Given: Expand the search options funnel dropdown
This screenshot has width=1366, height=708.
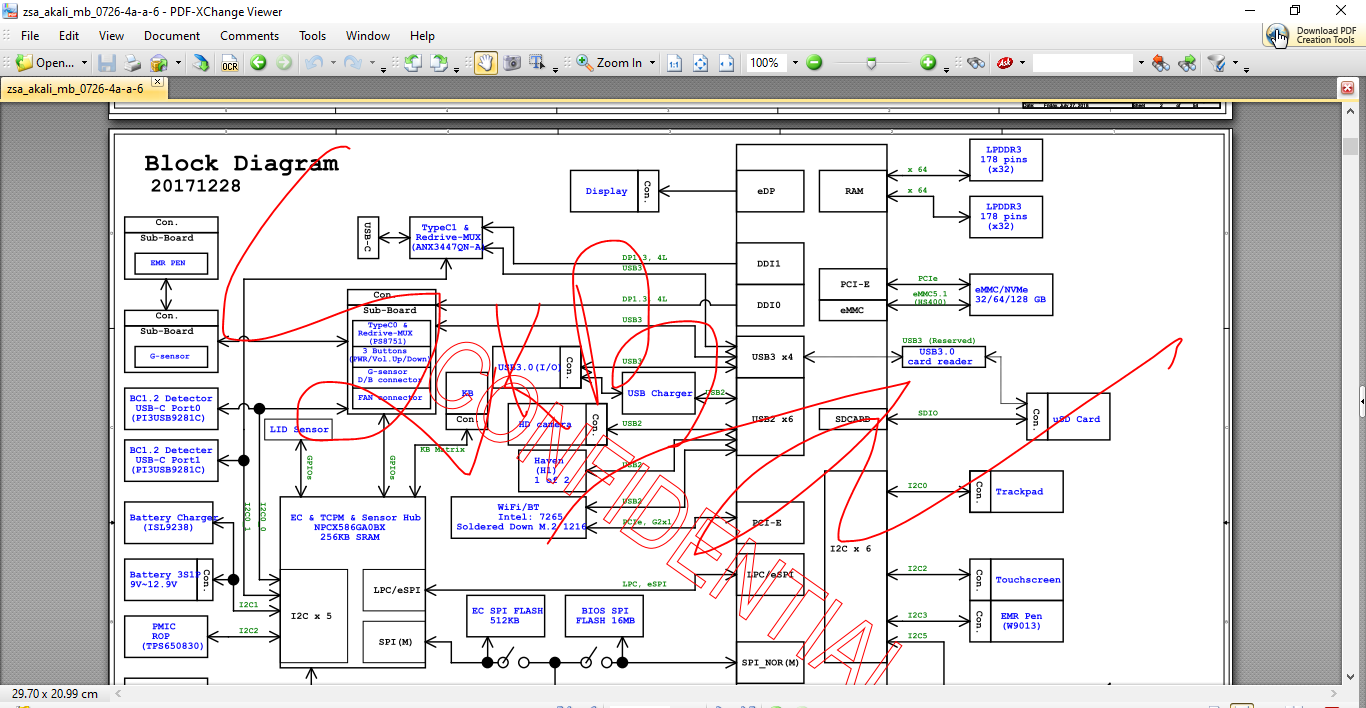Looking at the screenshot, I should (1235, 63).
